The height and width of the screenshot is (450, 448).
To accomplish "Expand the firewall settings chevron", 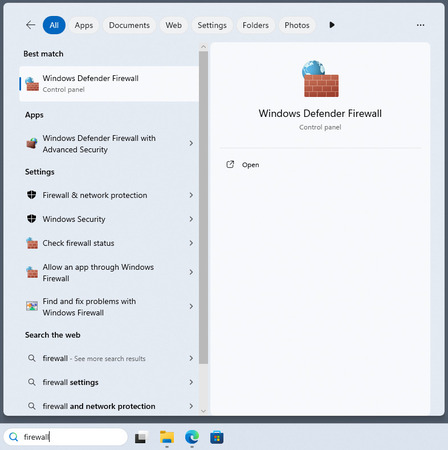I will [191, 382].
